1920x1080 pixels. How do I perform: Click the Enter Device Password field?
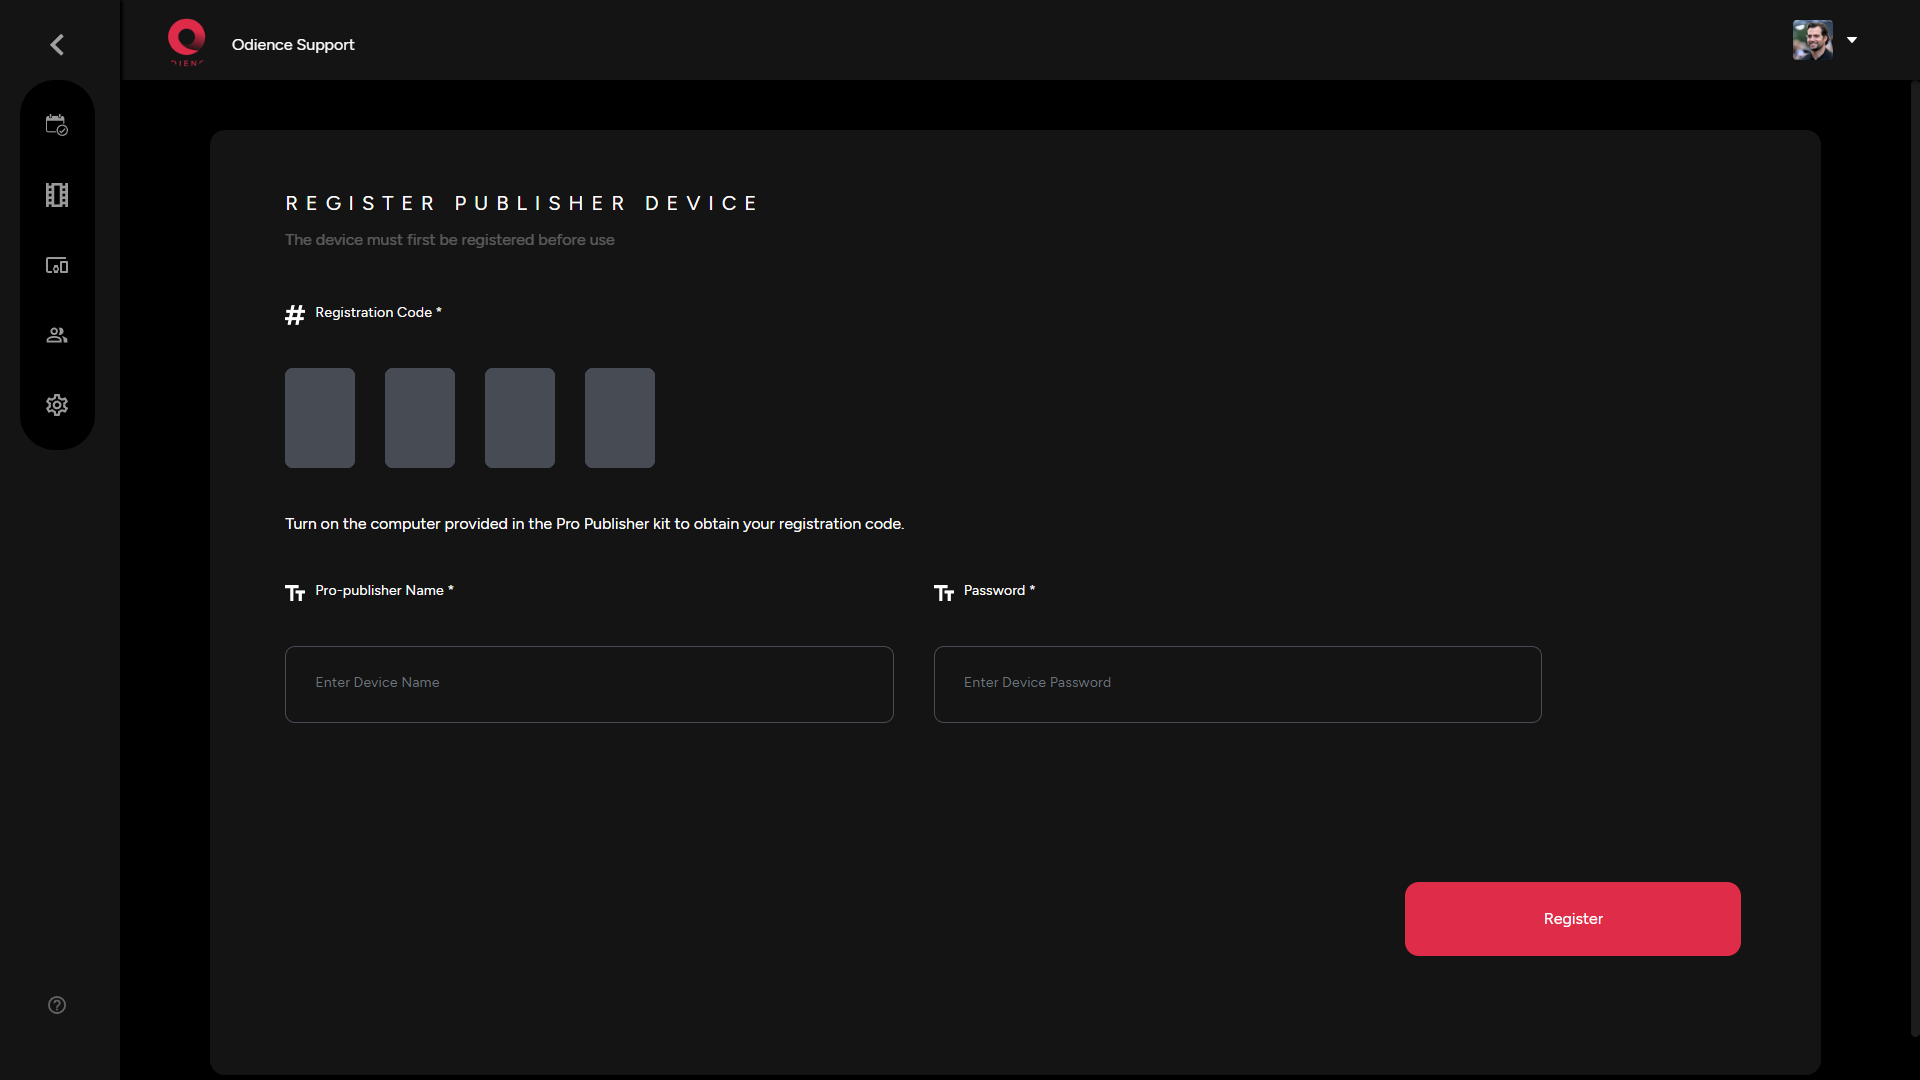(1236, 684)
